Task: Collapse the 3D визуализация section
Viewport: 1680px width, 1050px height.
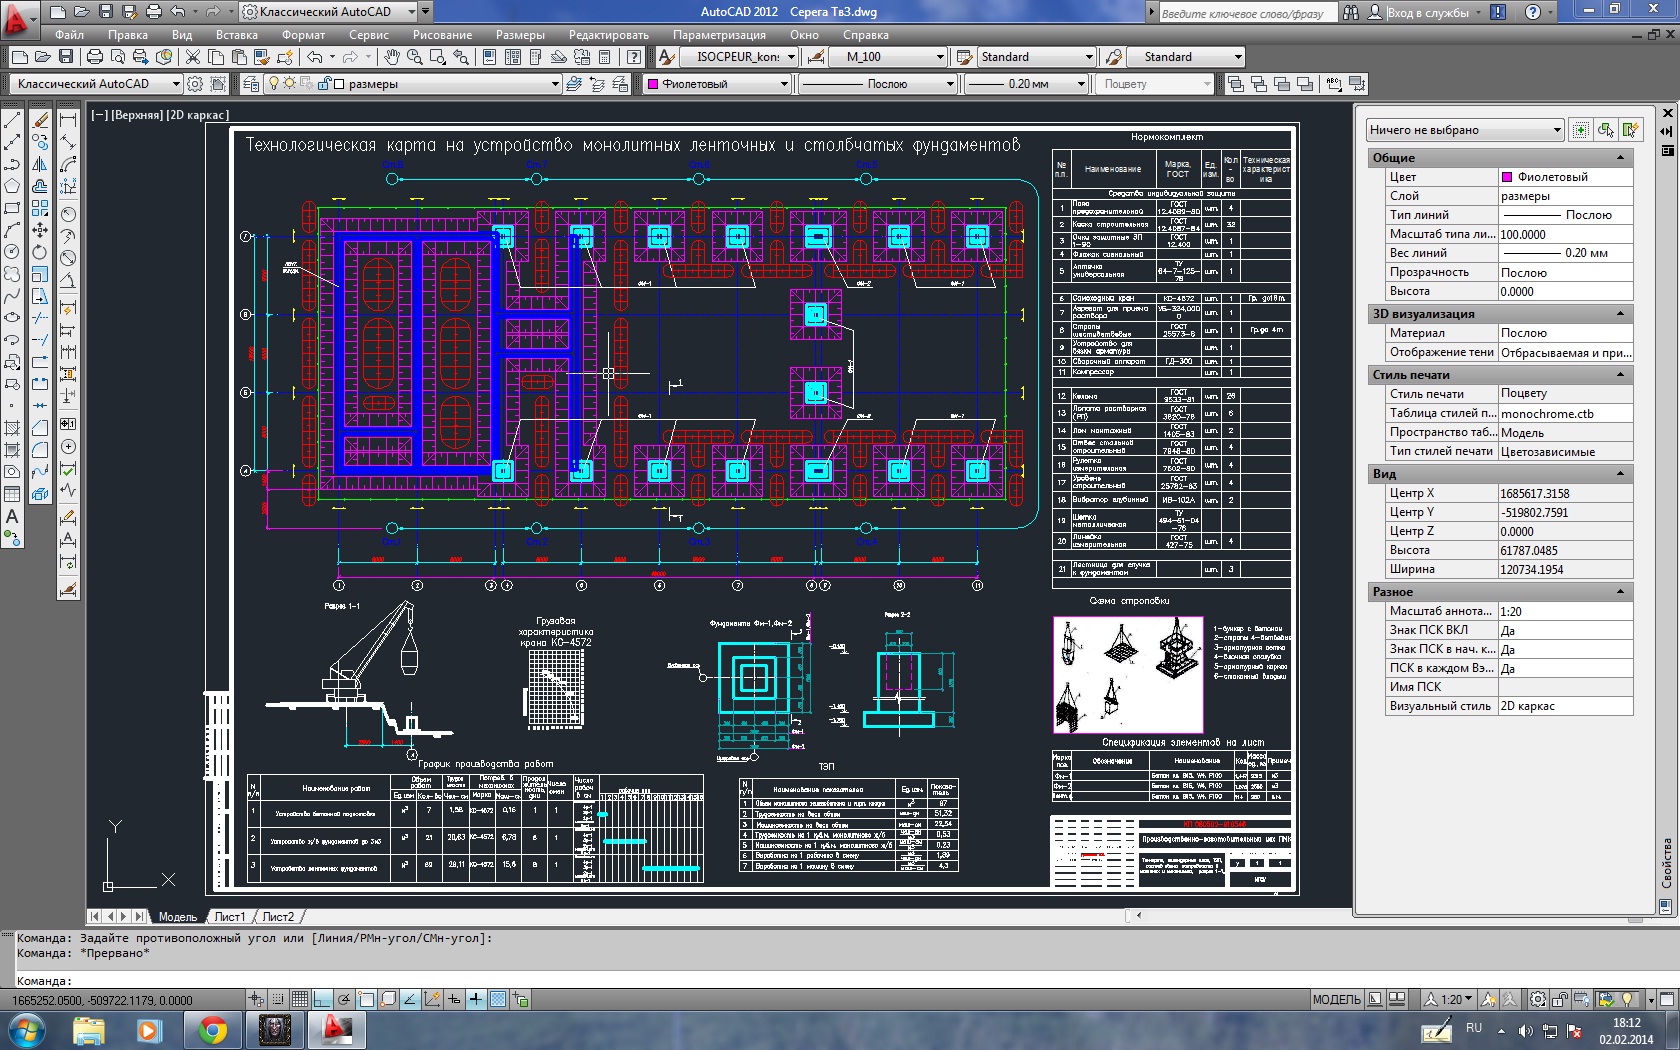Action: coord(1620,314)
